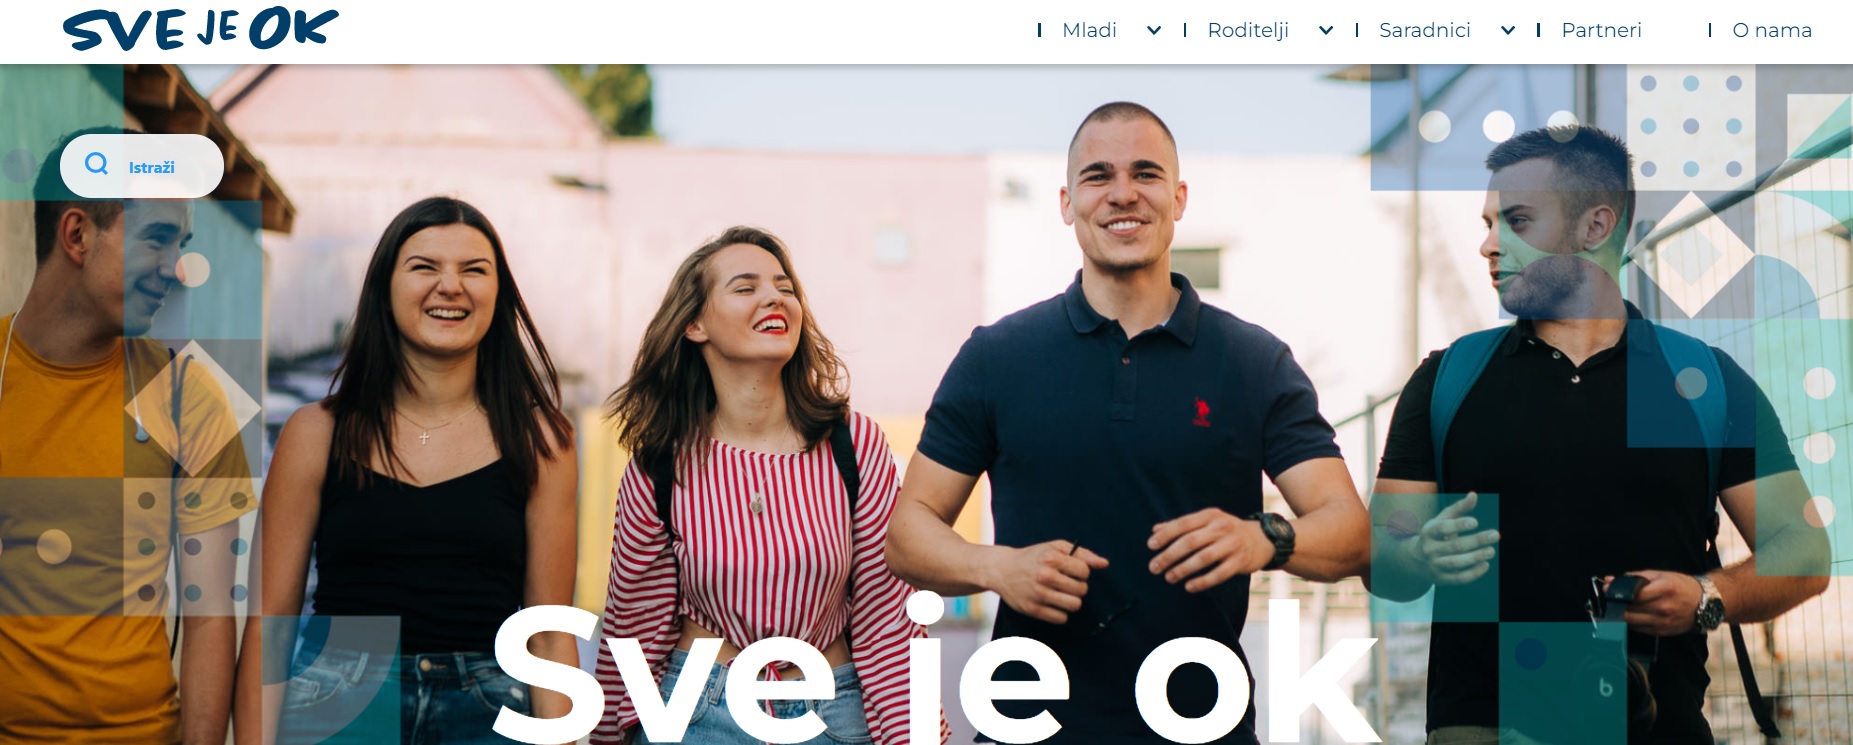Click the teal dotted grid pattern
1853x745 pixels.
tap(1691, 126)
